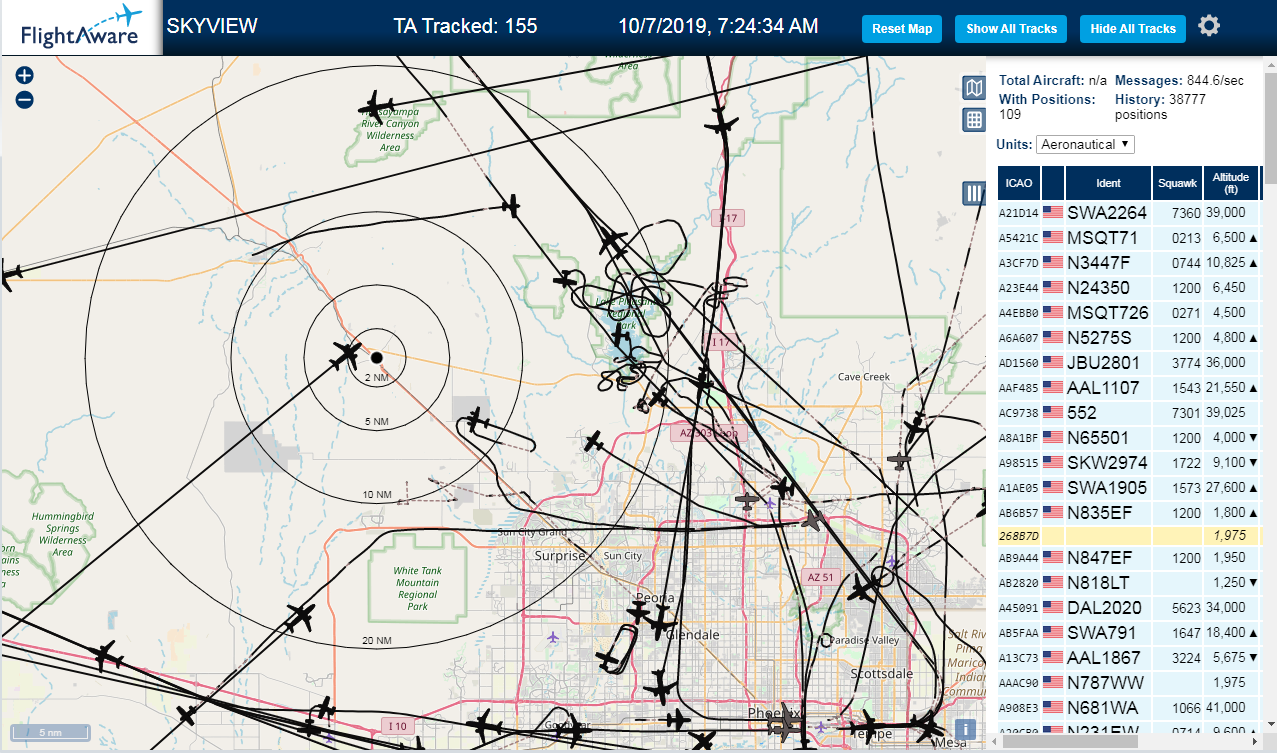1277x753 pixels.
Task: Click the SKYVIEW title text
Action: [x=211, y=27]
